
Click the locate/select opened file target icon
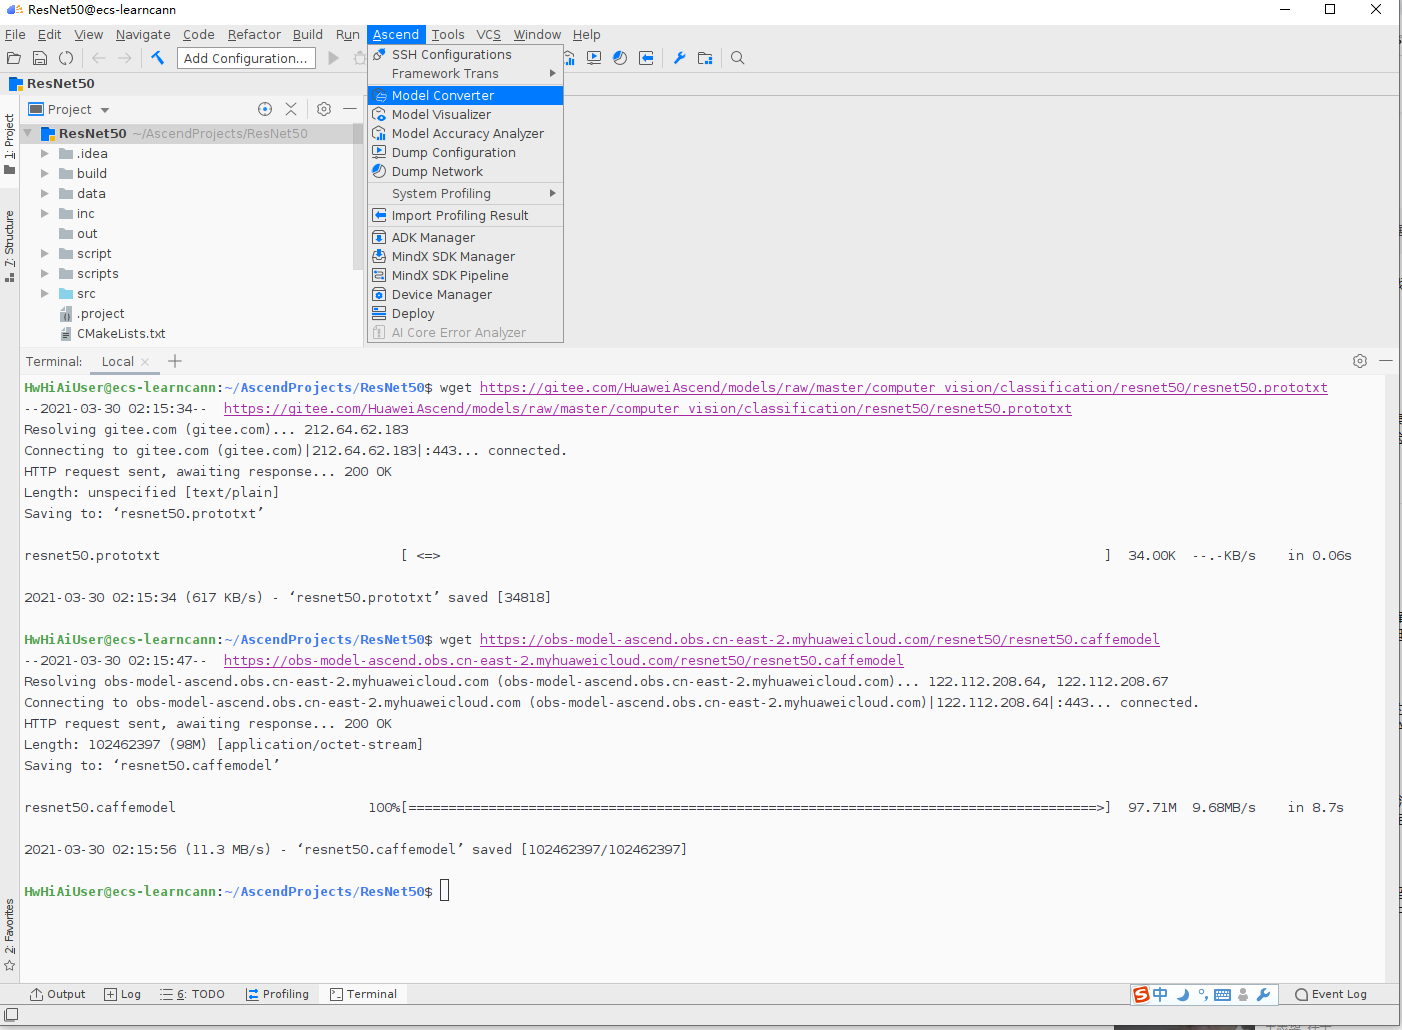(x=265, y=109)
